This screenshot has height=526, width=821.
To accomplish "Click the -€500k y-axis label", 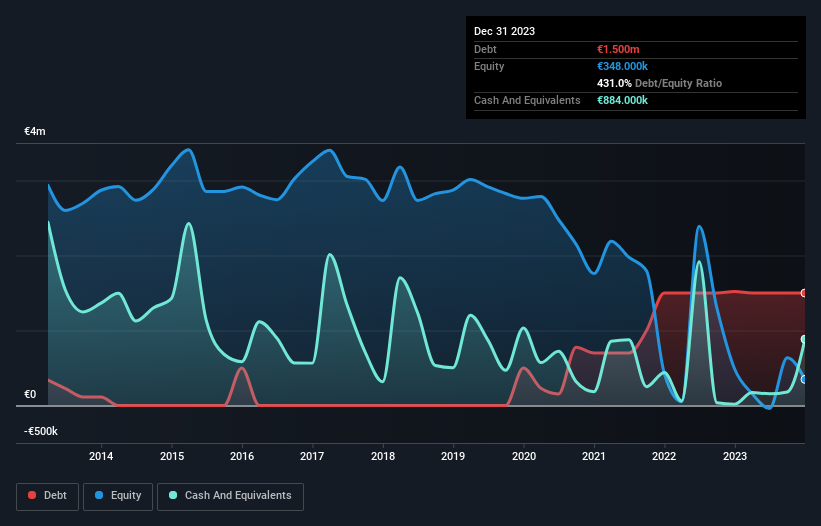I will coord(41,431).
